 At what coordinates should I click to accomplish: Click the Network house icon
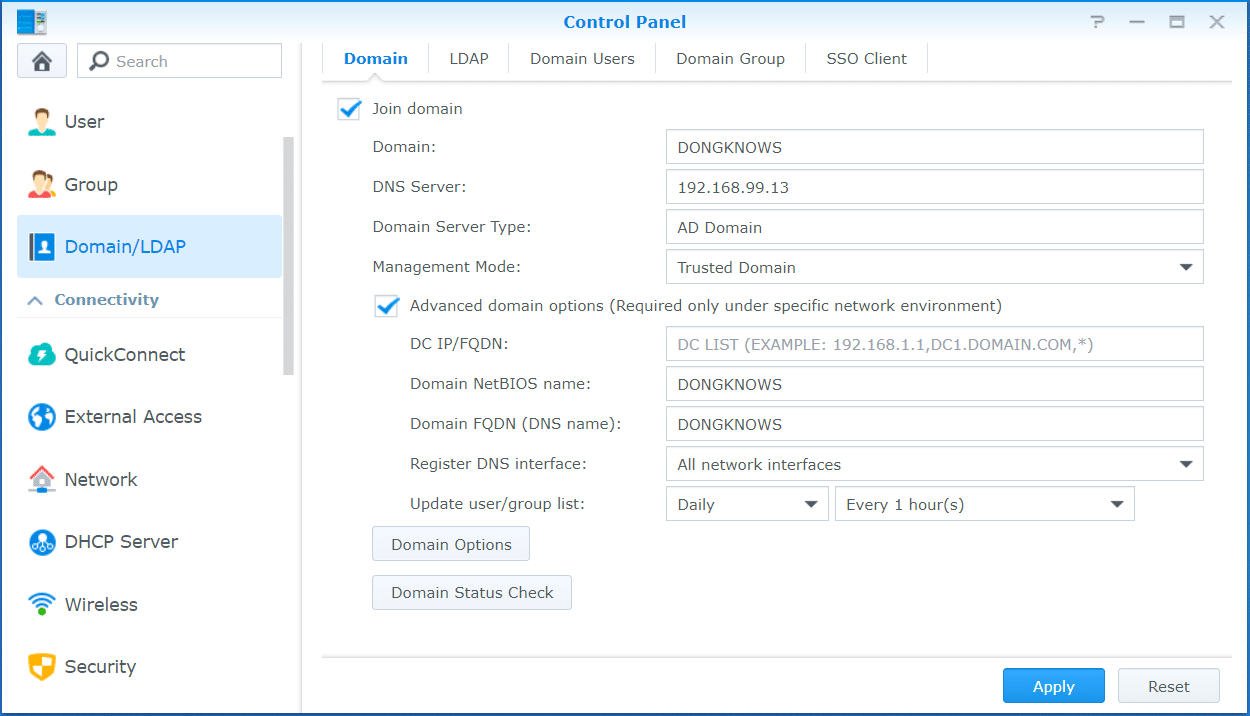pyautogui.click(x=42, y=480)
